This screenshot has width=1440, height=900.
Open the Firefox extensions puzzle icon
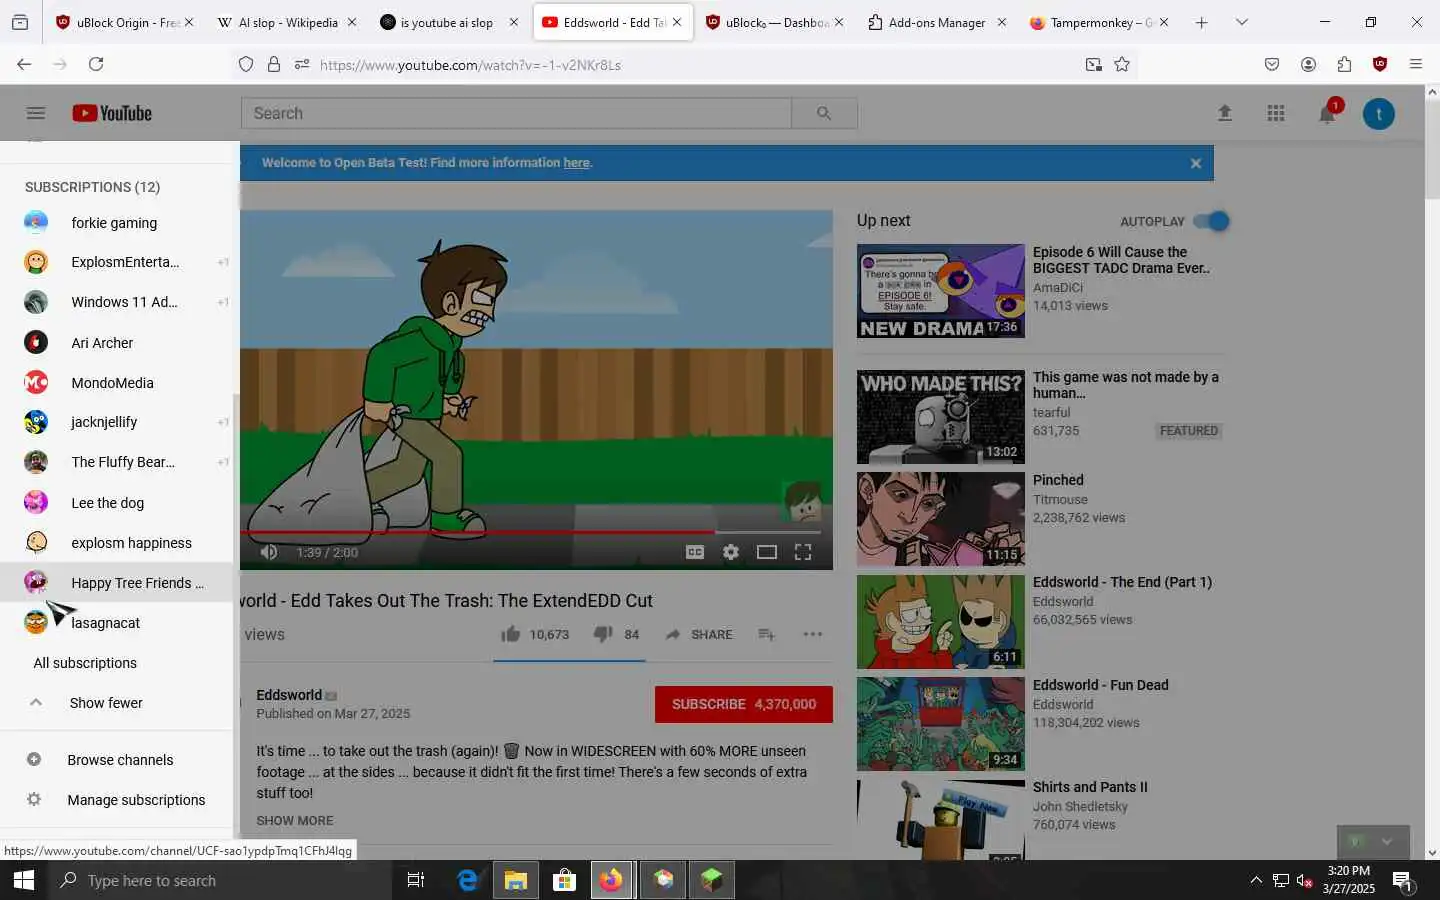pos(1344,64)
